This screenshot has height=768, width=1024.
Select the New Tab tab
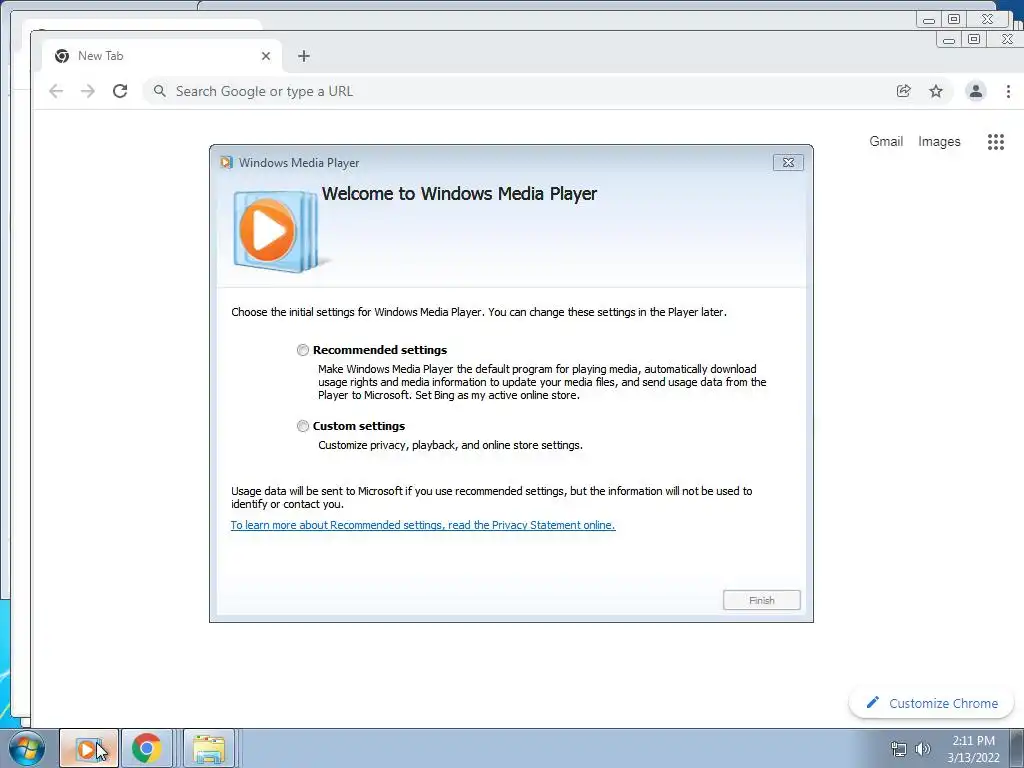pos(162,56)
